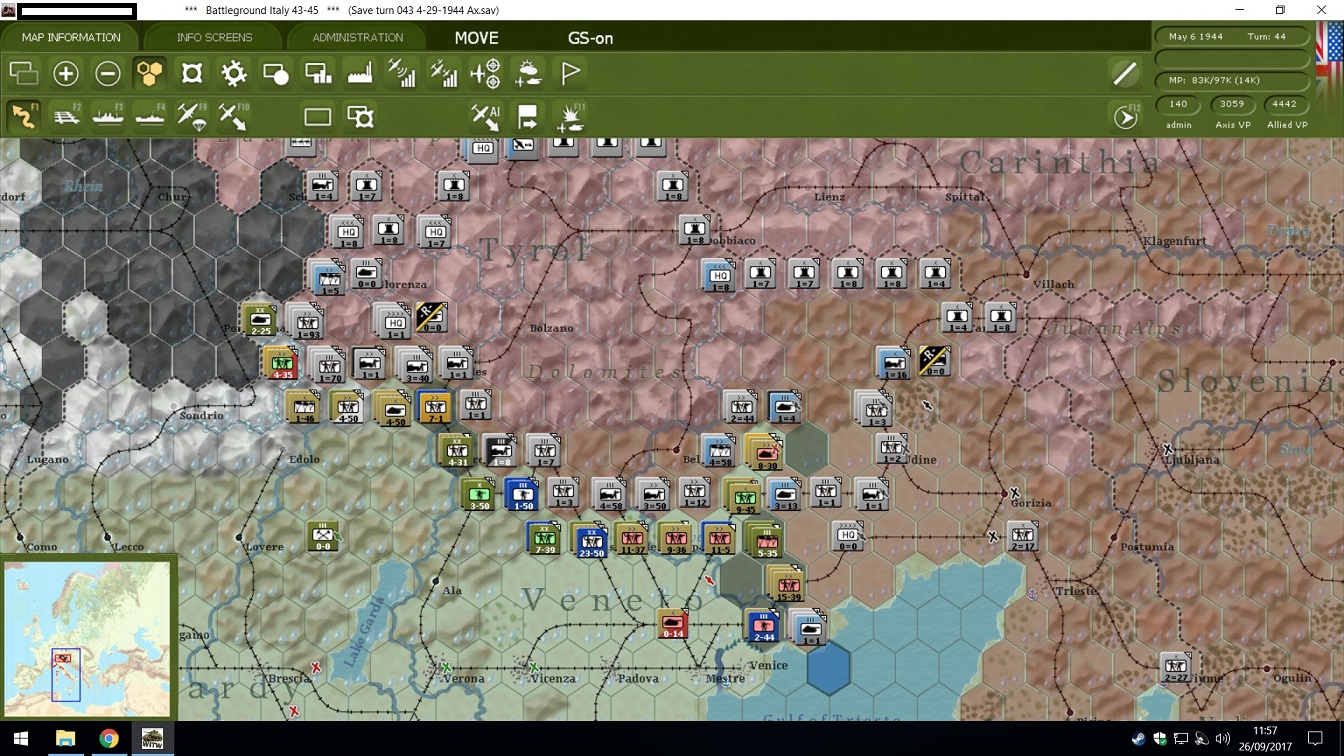
Task: Select air mission F10 plane icon
Action: [234, 116]
